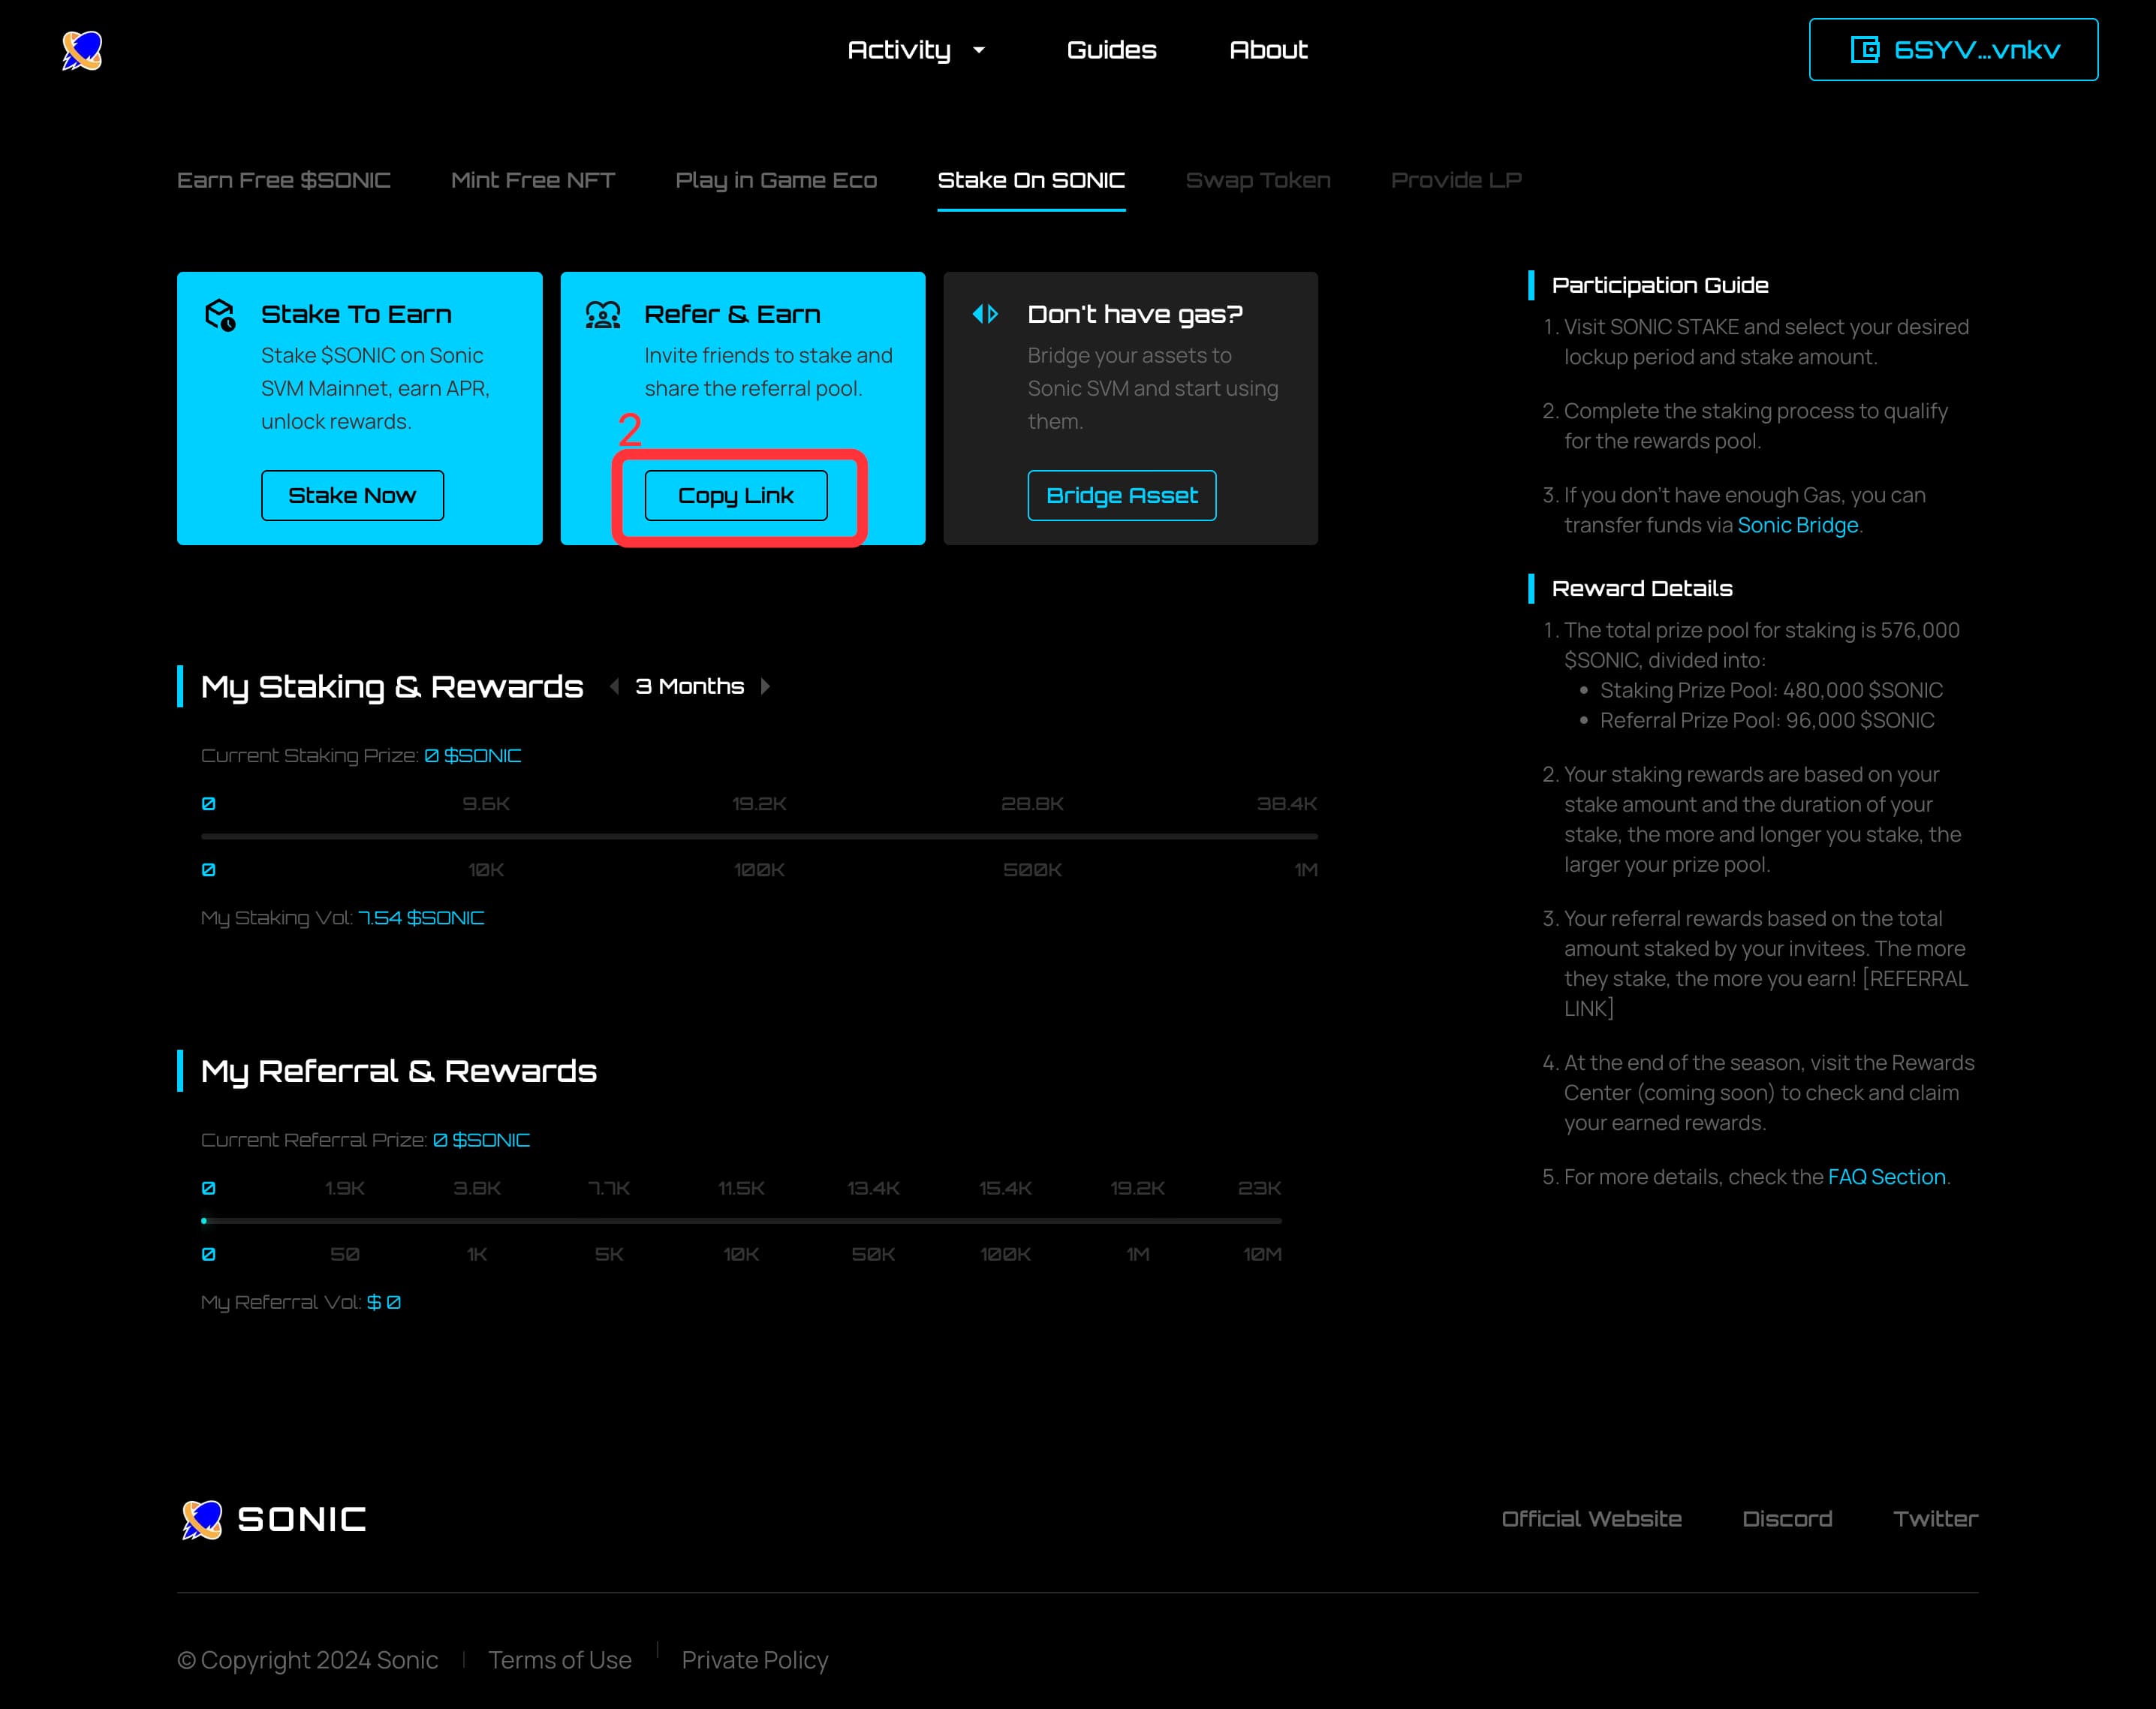Click the Bridge Asset button
The width and height of the screenshot is (2156, 1709).
point(1122,495)
